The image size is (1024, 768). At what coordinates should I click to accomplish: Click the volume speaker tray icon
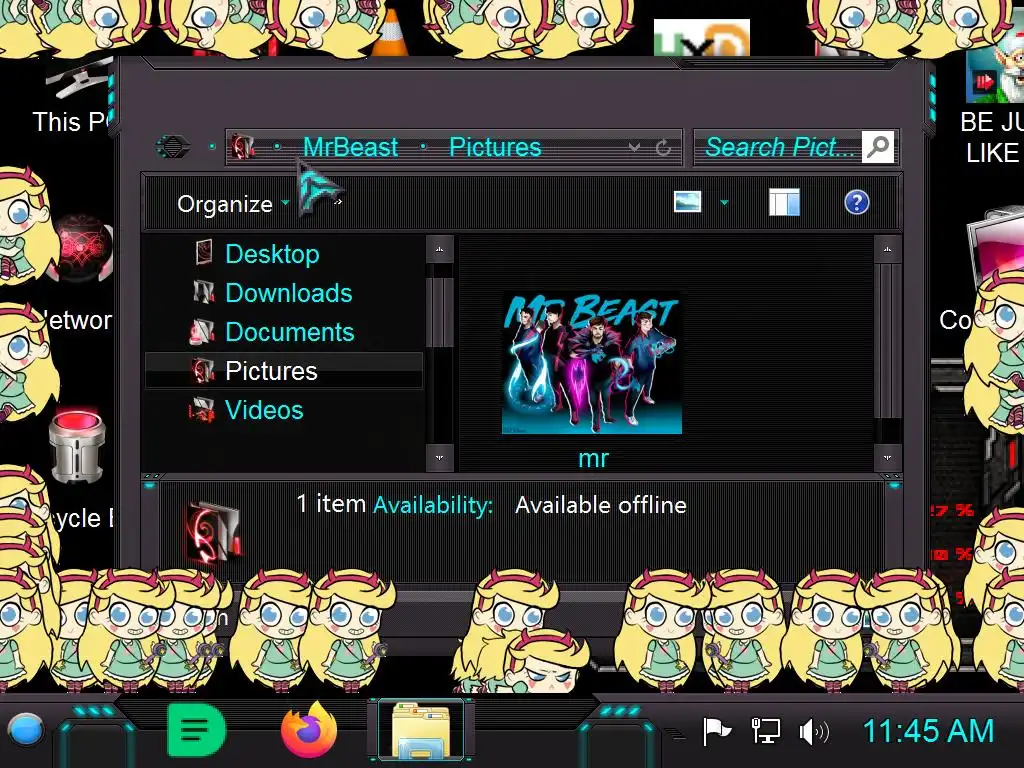(814, 732)
